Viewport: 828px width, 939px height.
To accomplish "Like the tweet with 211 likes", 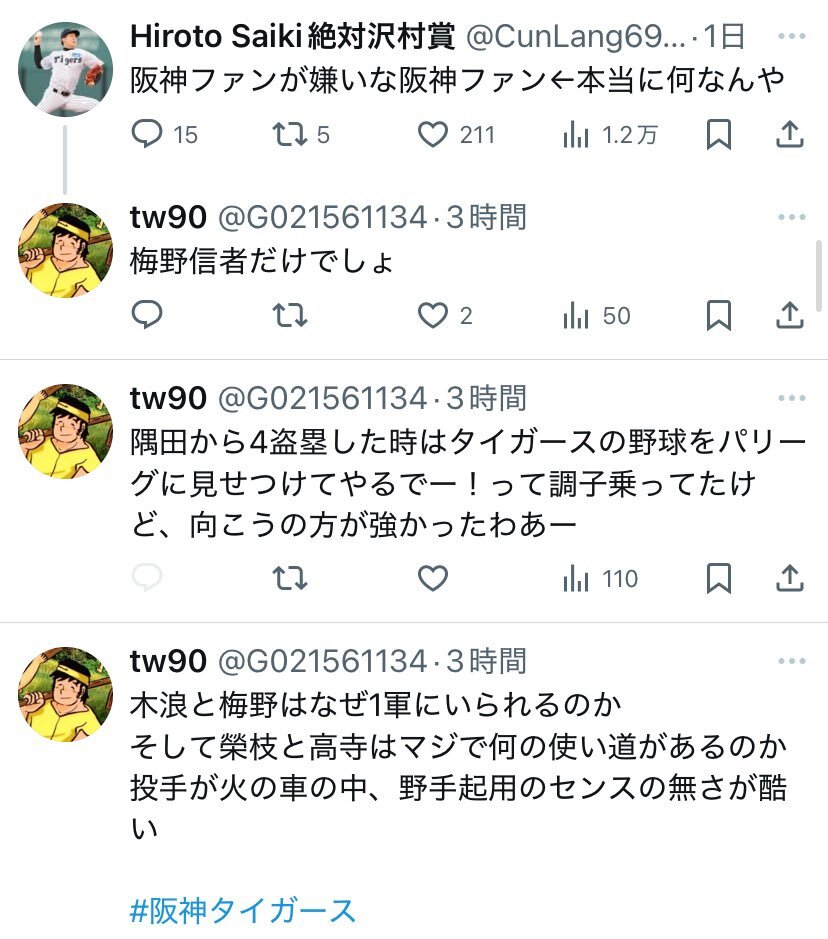I will click(x=432, y=134).
